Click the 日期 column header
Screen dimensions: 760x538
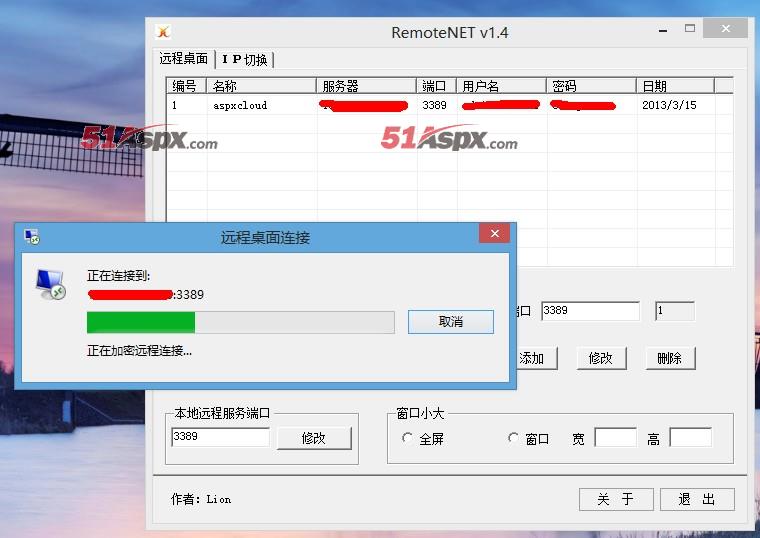[675, 86]
